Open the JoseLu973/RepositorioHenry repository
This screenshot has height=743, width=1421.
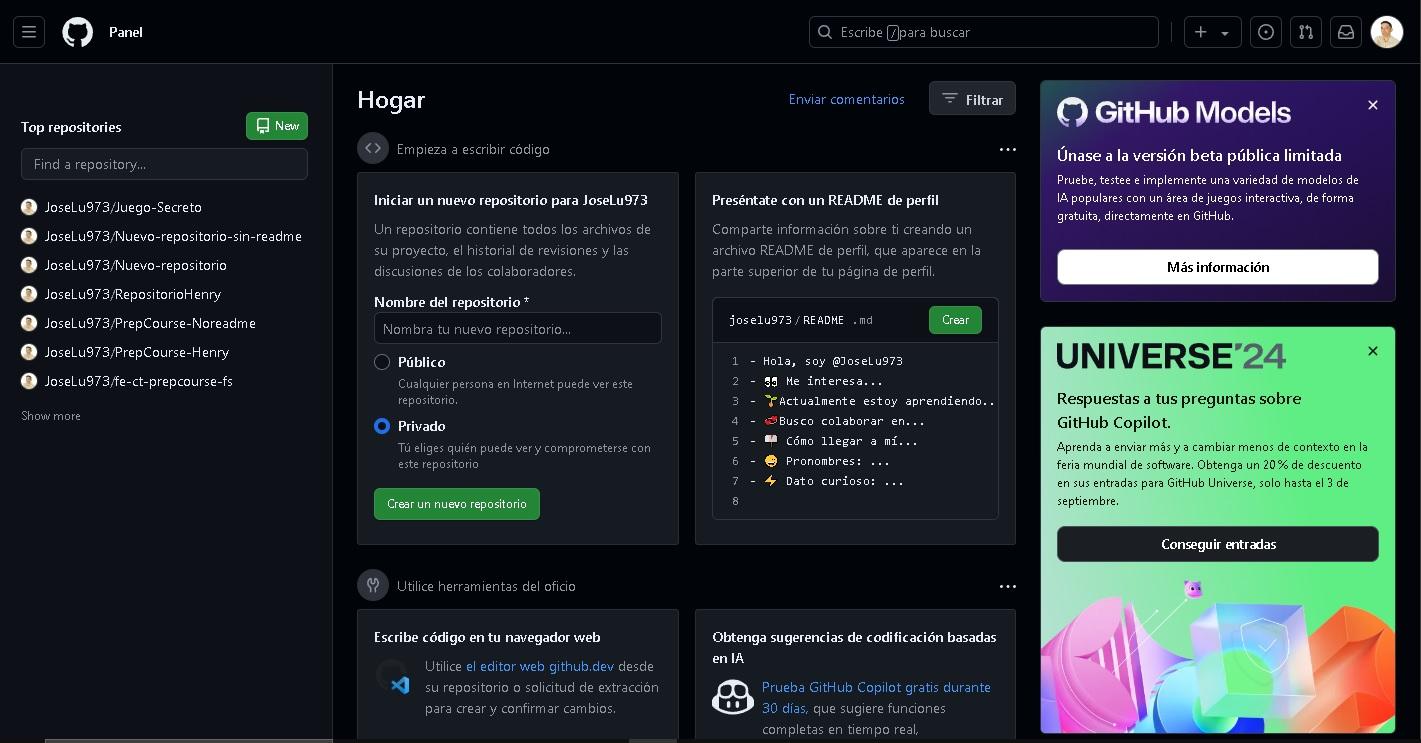[x=133, y=294]
